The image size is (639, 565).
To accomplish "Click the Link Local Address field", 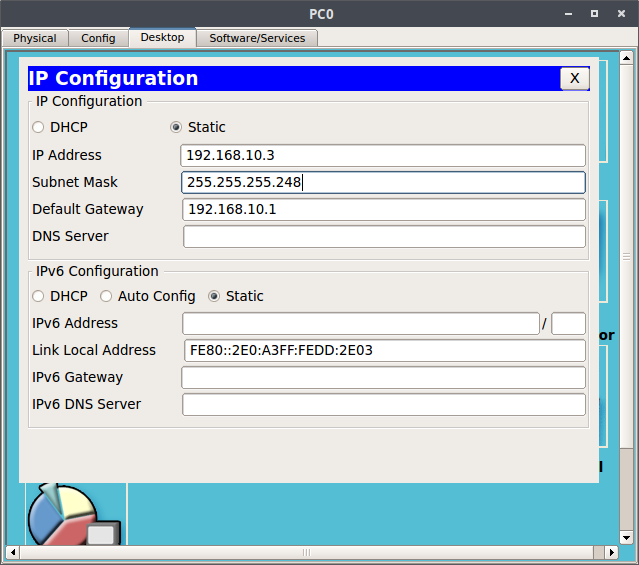I will [x=385, y=351].
